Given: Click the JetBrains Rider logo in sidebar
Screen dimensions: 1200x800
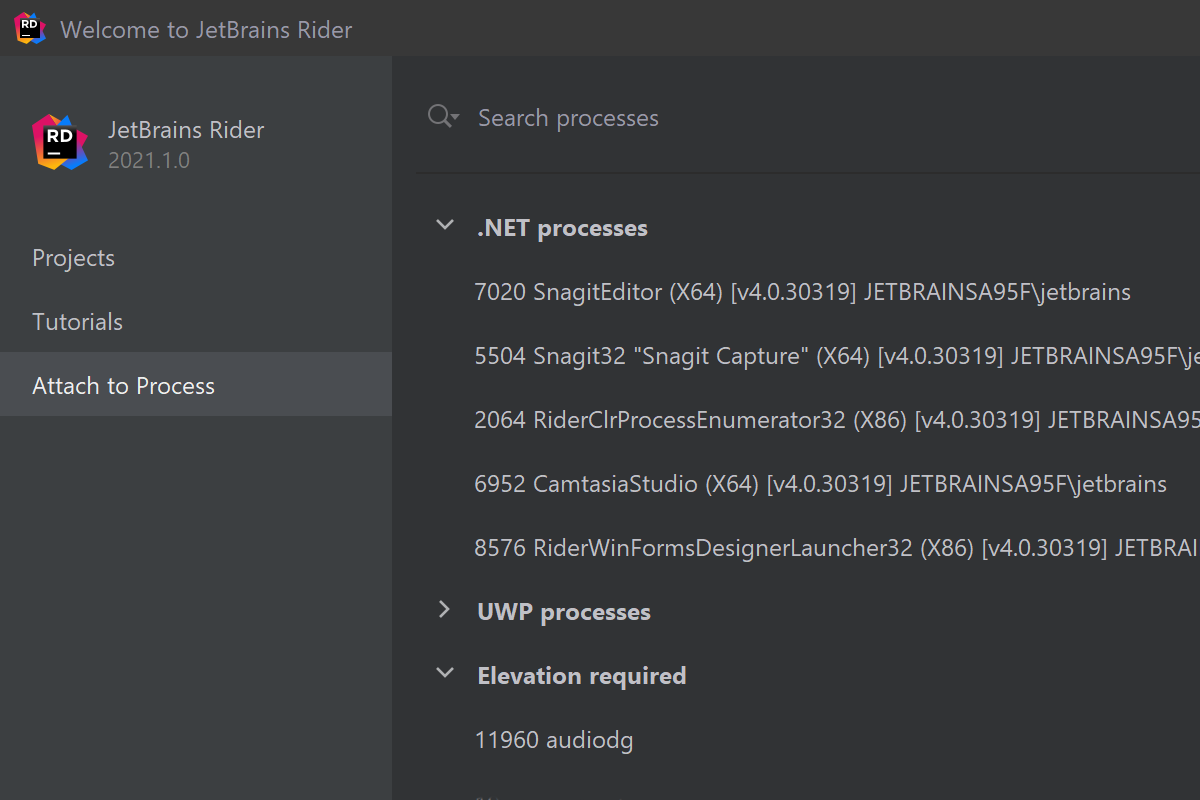Looking at the screenshot, I should (59, 143).
